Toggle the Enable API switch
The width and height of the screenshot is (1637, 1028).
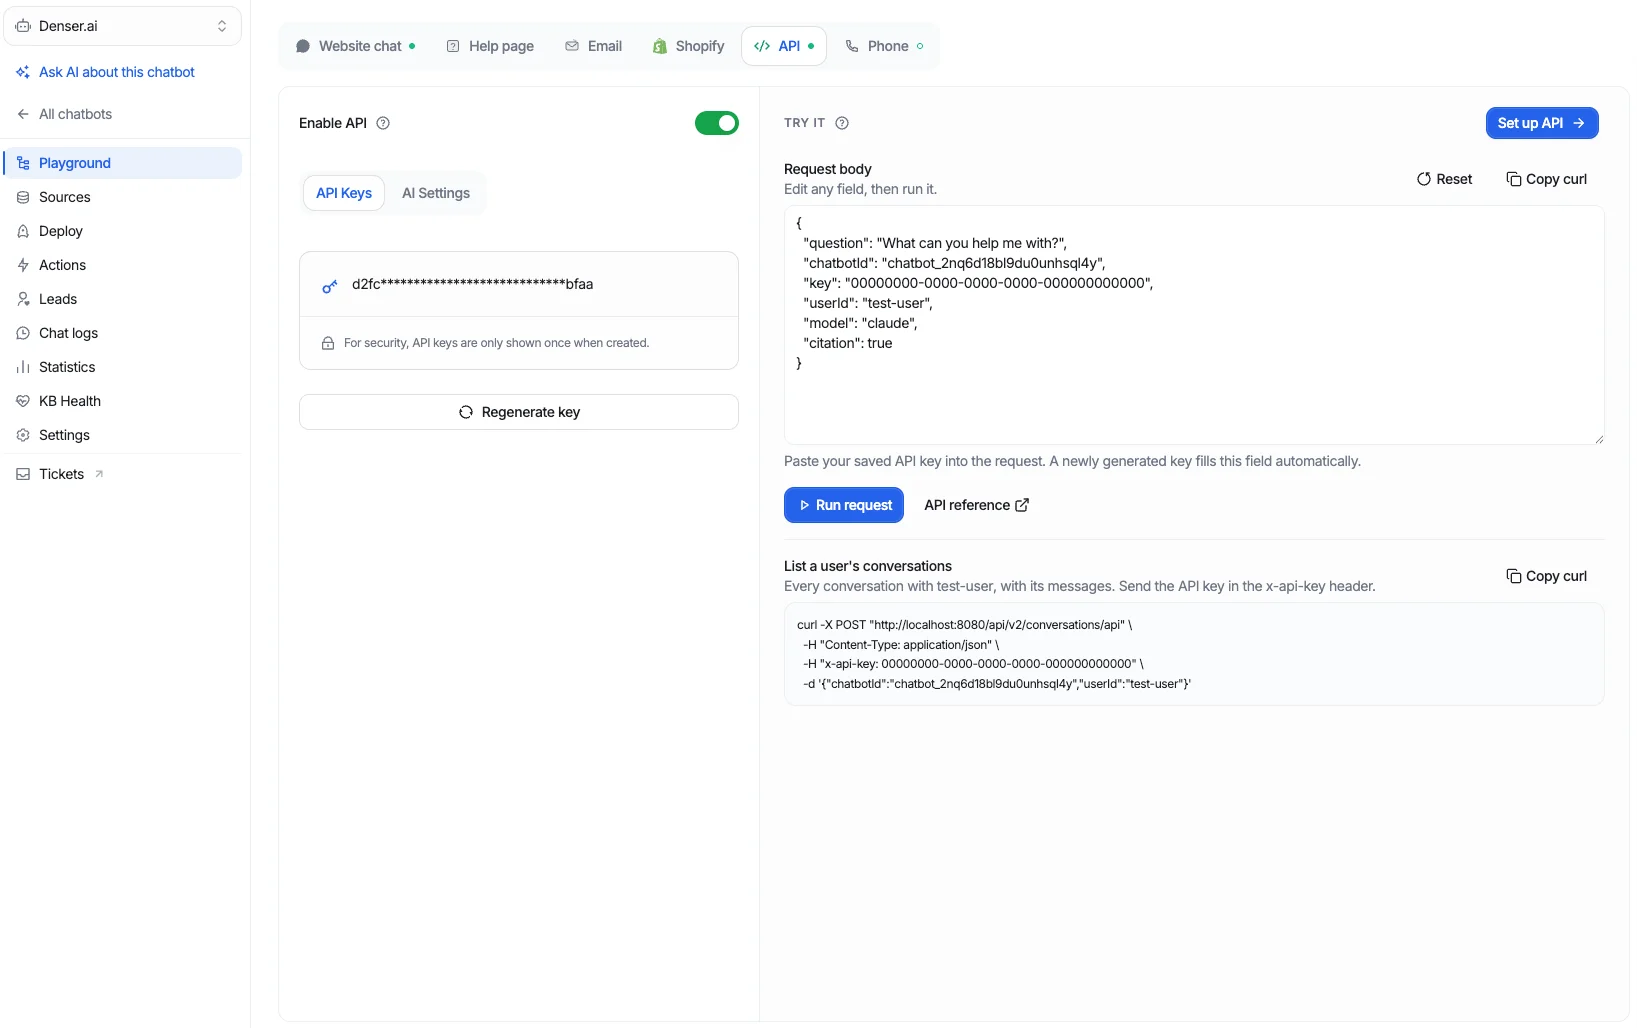[x=716, y=123]
